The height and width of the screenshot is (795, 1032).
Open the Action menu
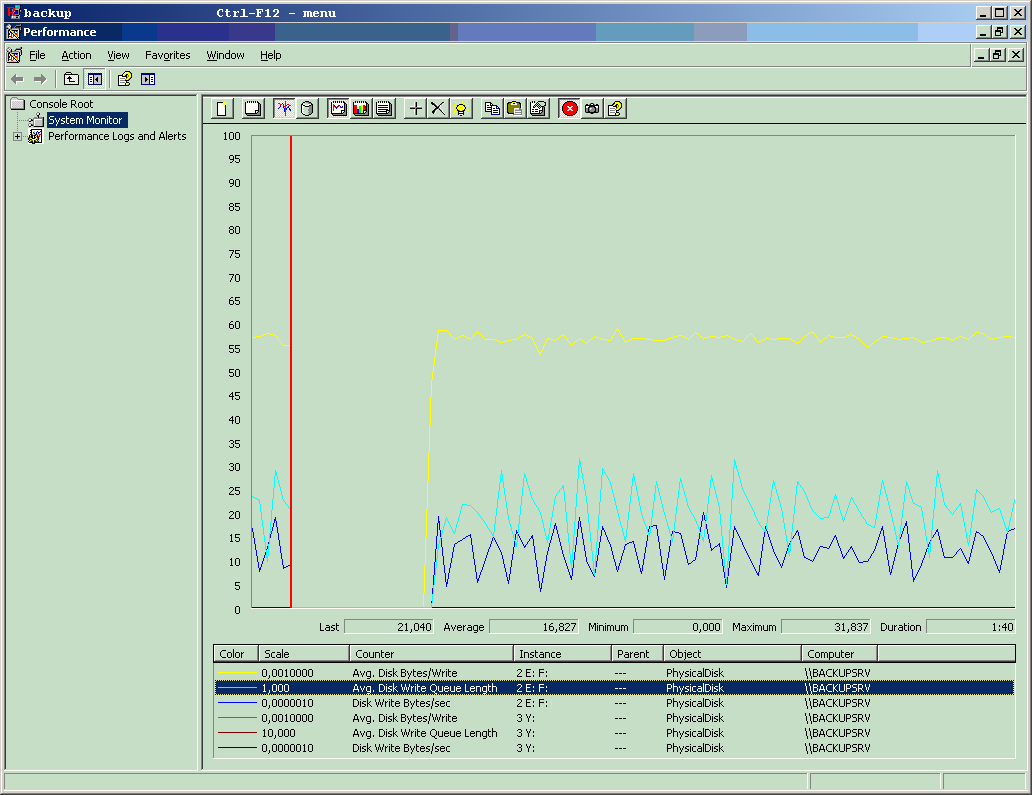tap(76, 55)
